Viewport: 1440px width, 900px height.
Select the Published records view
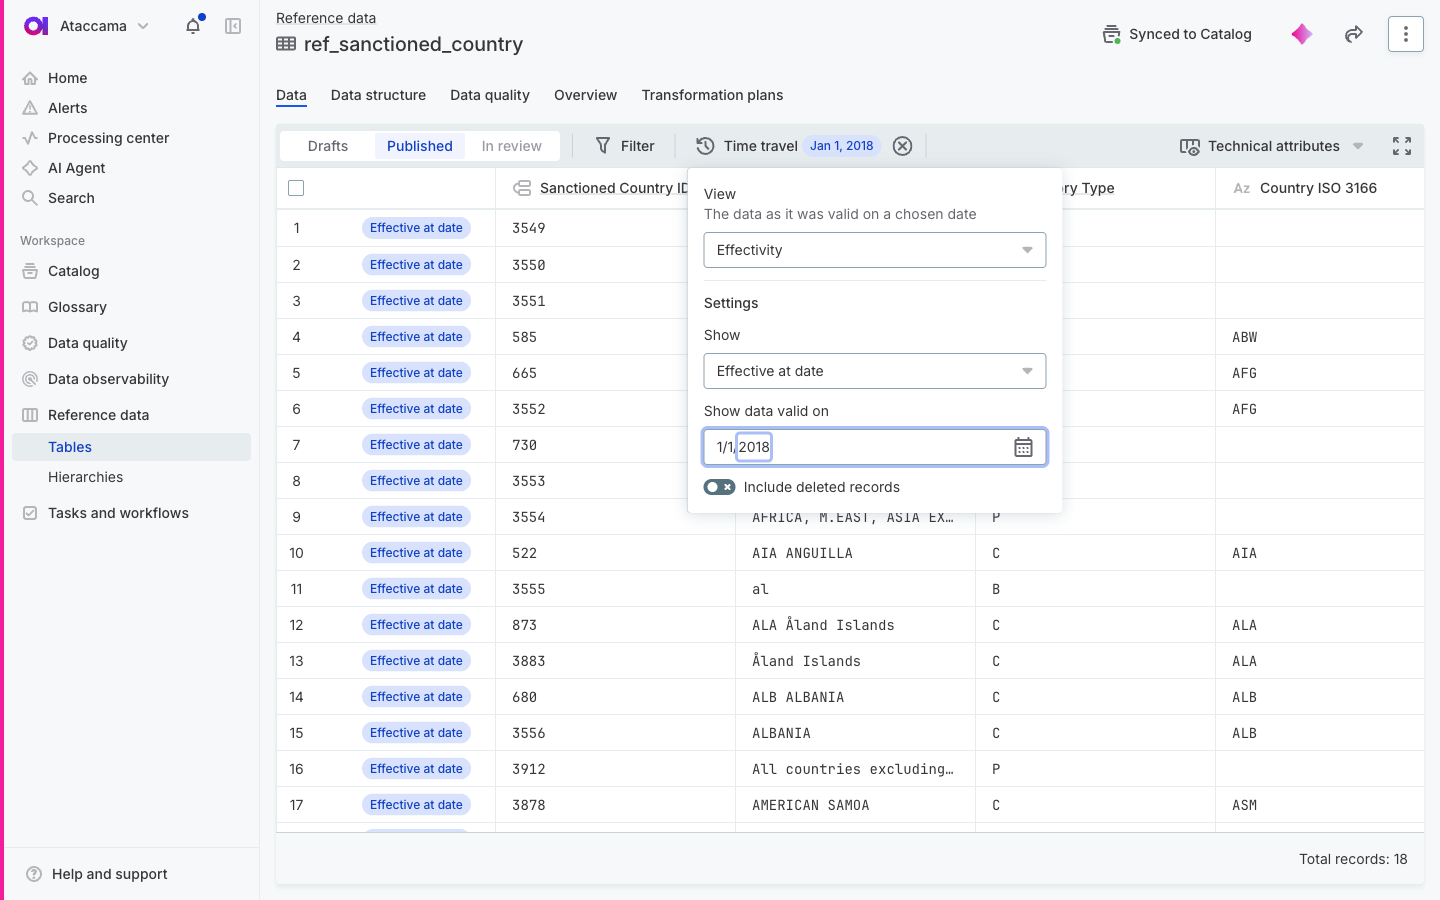tap(420, 146)
